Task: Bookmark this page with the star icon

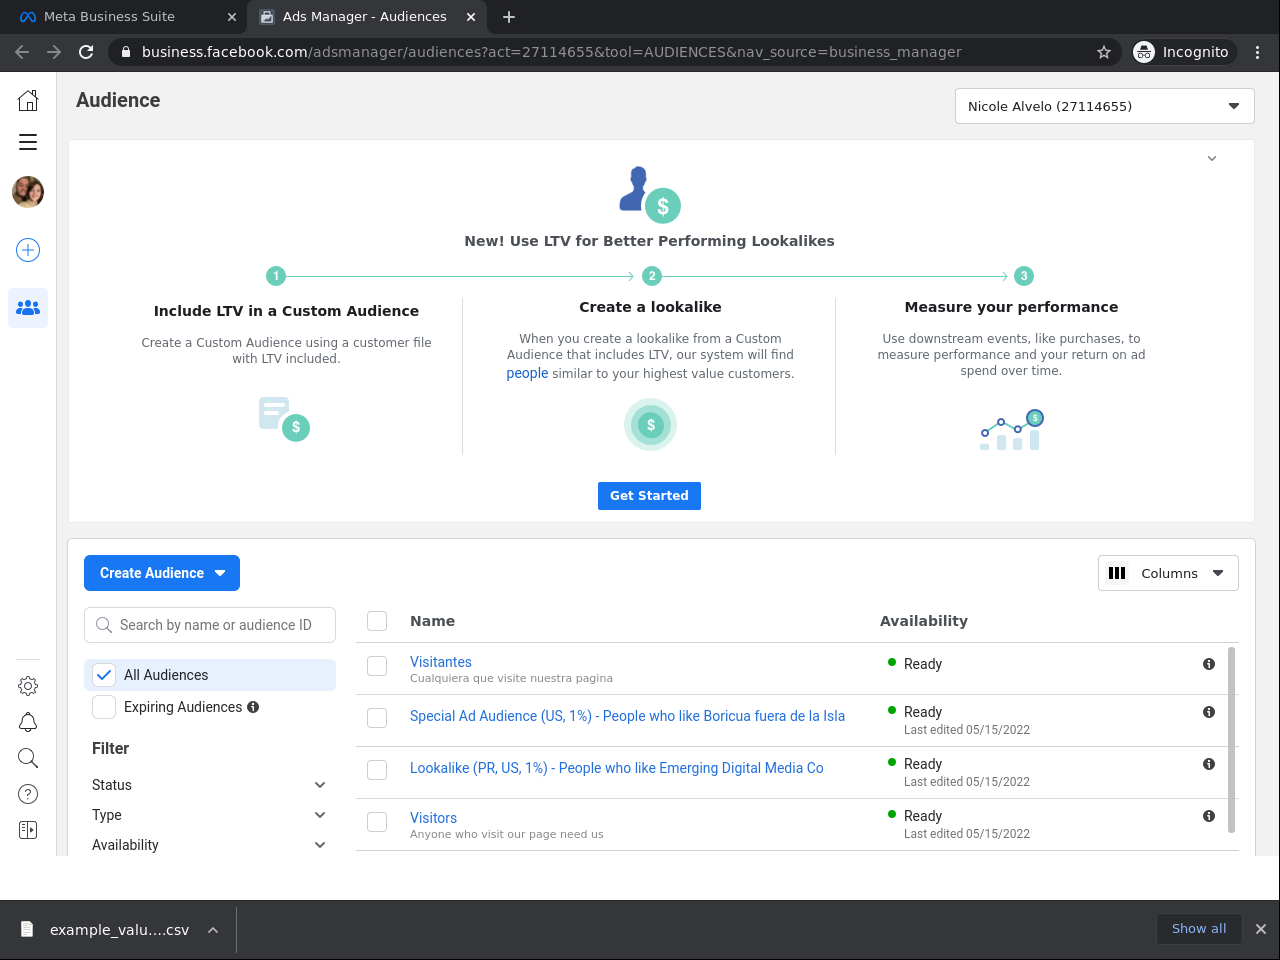Action: pyautogui.click(x=1104, y=52)
